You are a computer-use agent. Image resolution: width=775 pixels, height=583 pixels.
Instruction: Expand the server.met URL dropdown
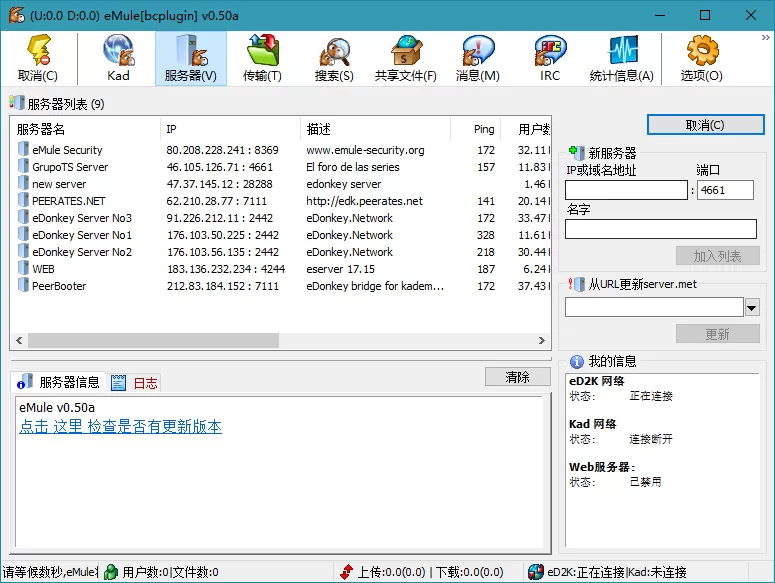pos(752,307)
